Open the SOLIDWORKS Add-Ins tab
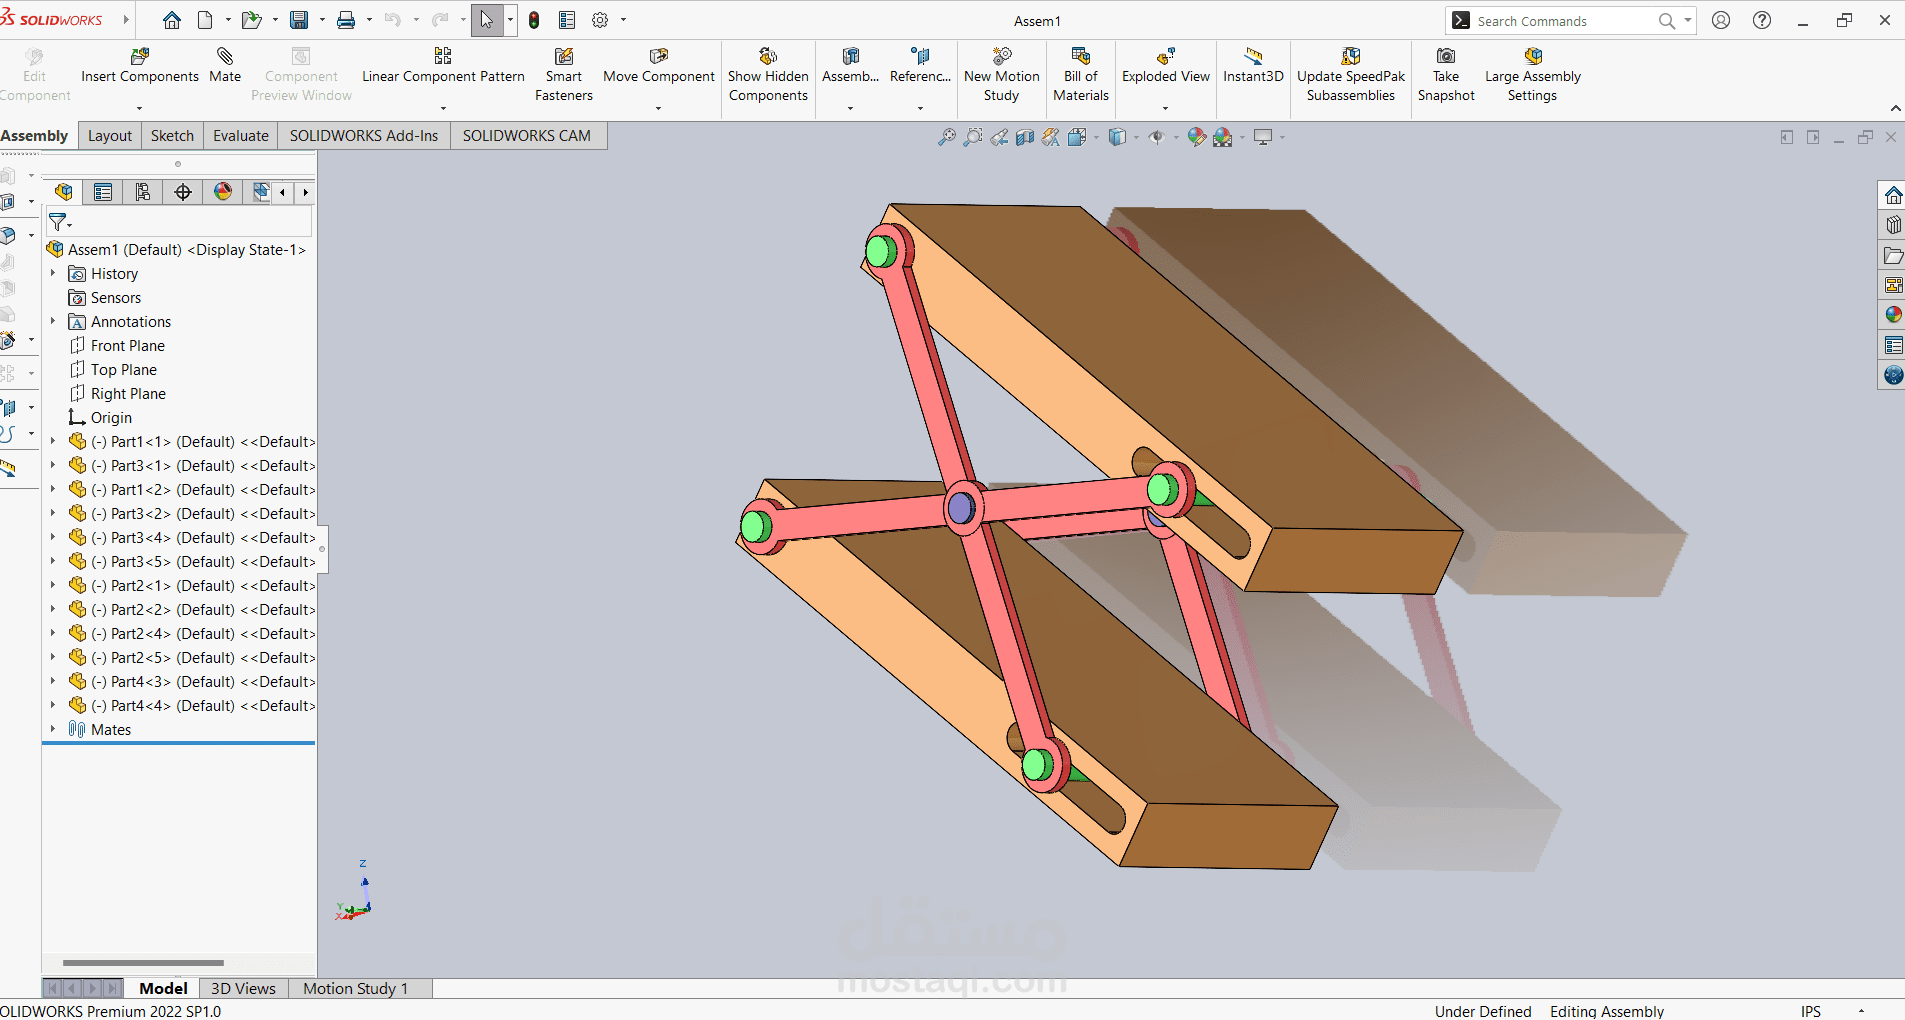Image resolution: width=1905 pixels, height=1020 pixels. click(364, 136)
